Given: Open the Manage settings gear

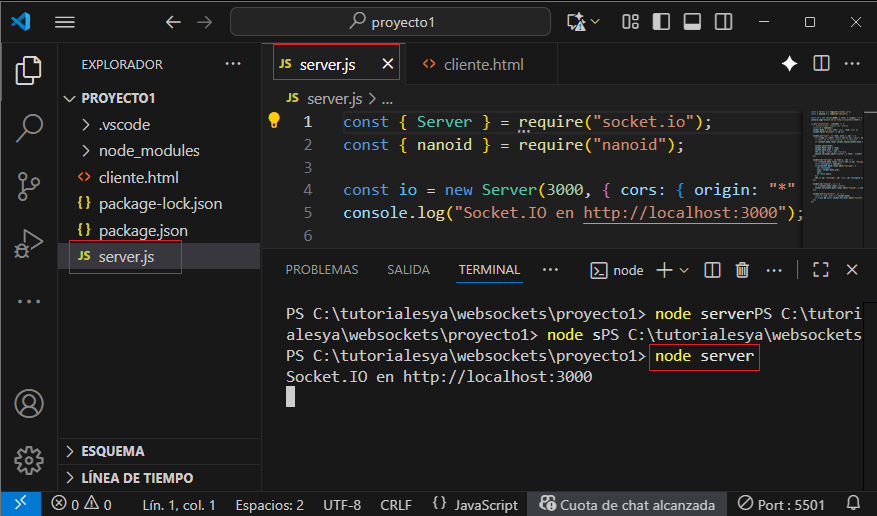Looking at the screenshot, I should point(29,460).
